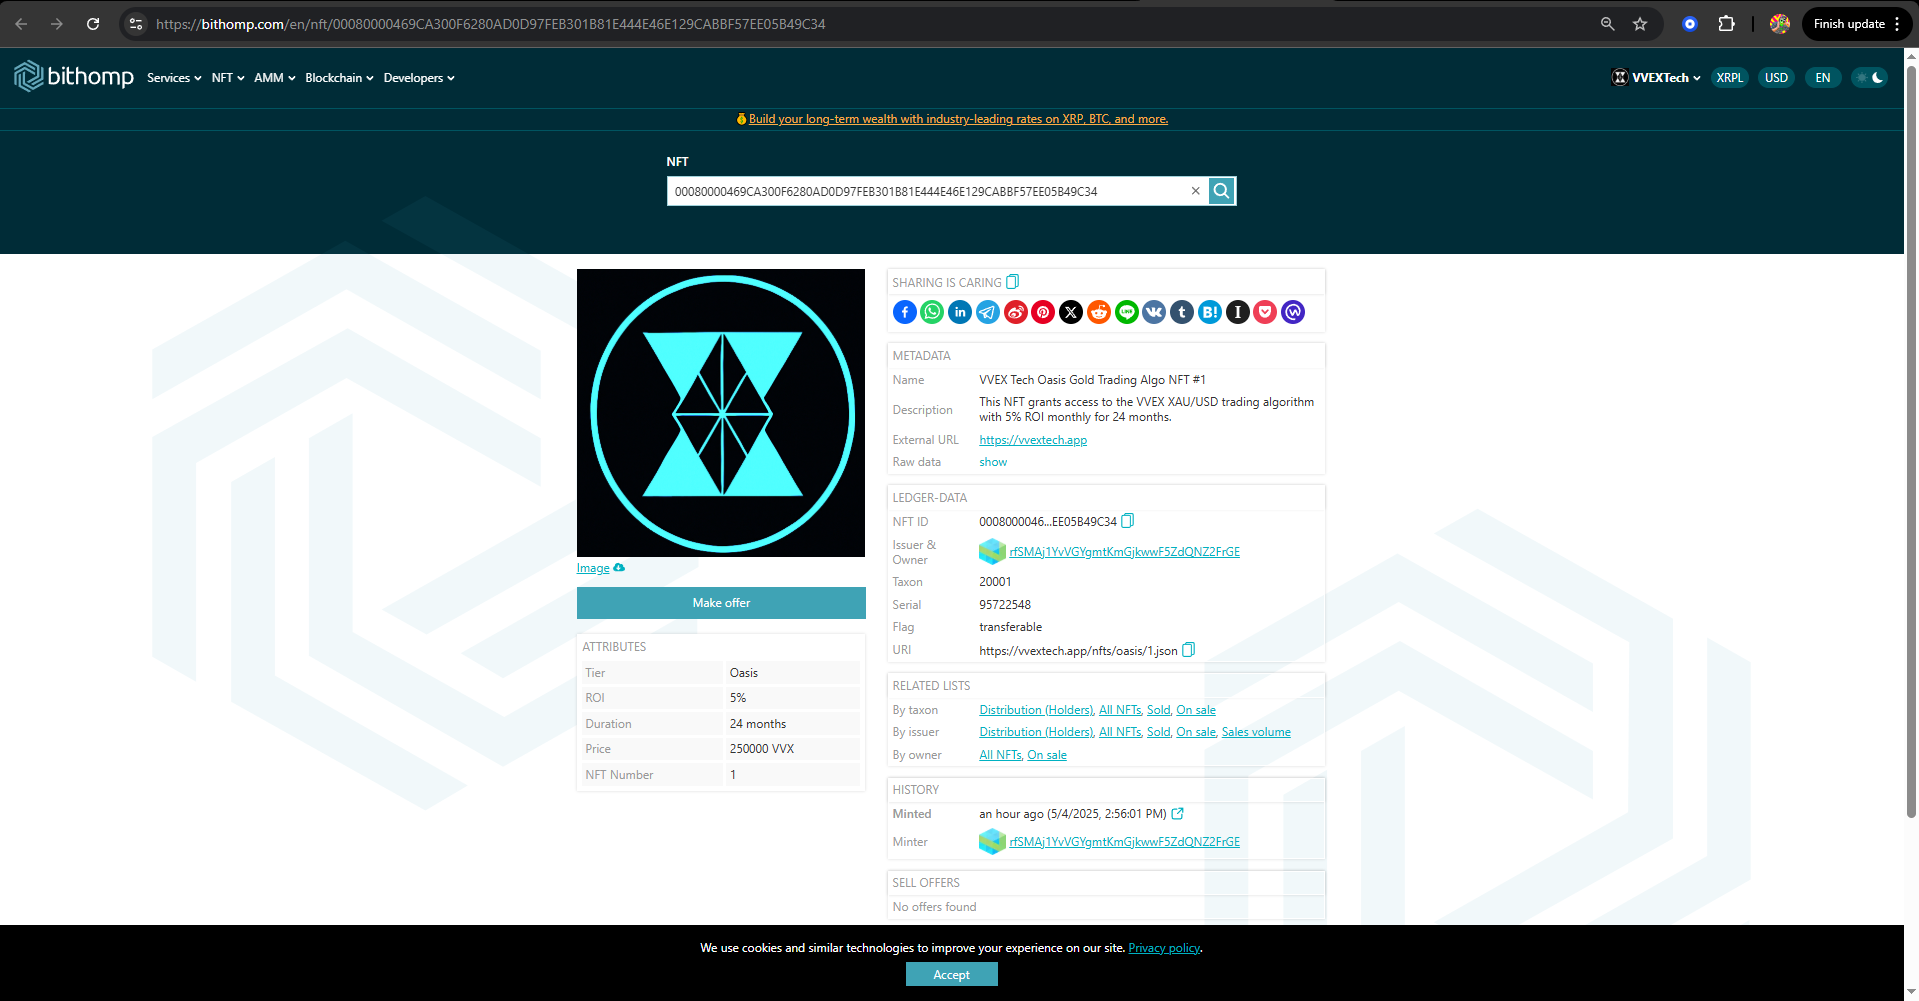
Task: Copy the share link beside Sharing is Caring
Action: (1013, 282)
